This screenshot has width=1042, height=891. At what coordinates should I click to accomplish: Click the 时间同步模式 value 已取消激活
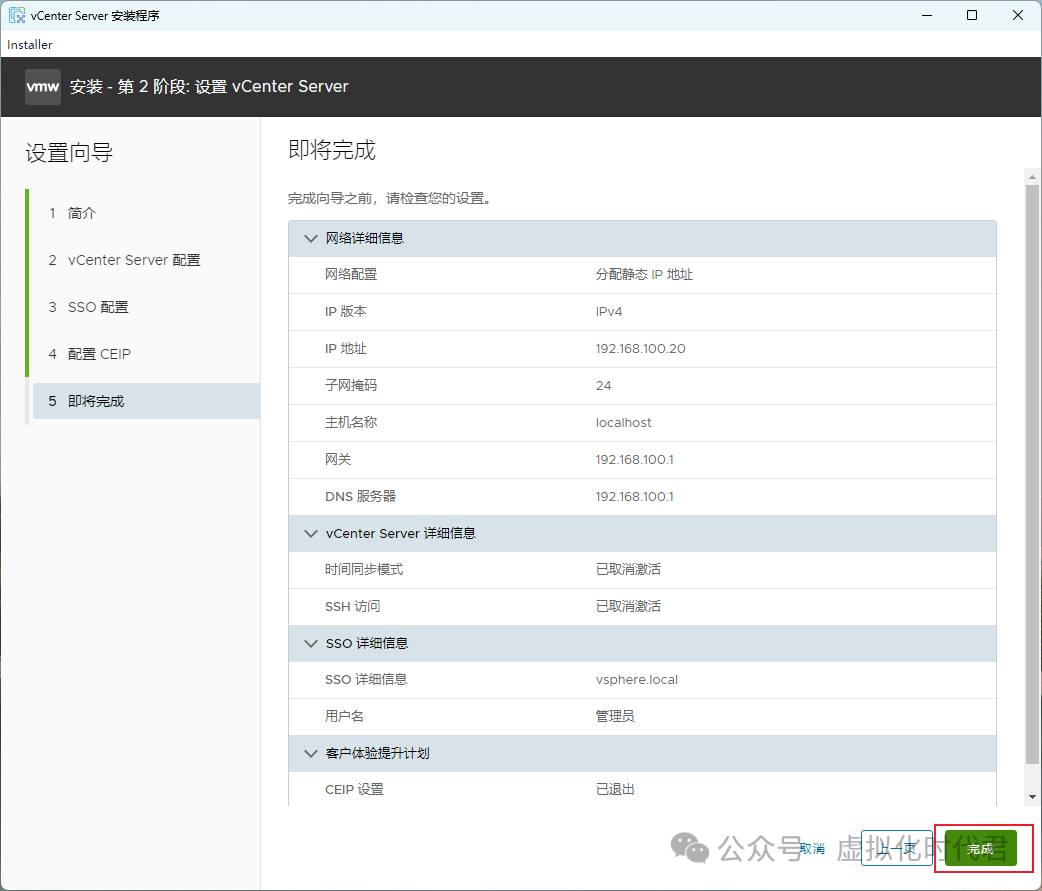(x=628, y=569)
